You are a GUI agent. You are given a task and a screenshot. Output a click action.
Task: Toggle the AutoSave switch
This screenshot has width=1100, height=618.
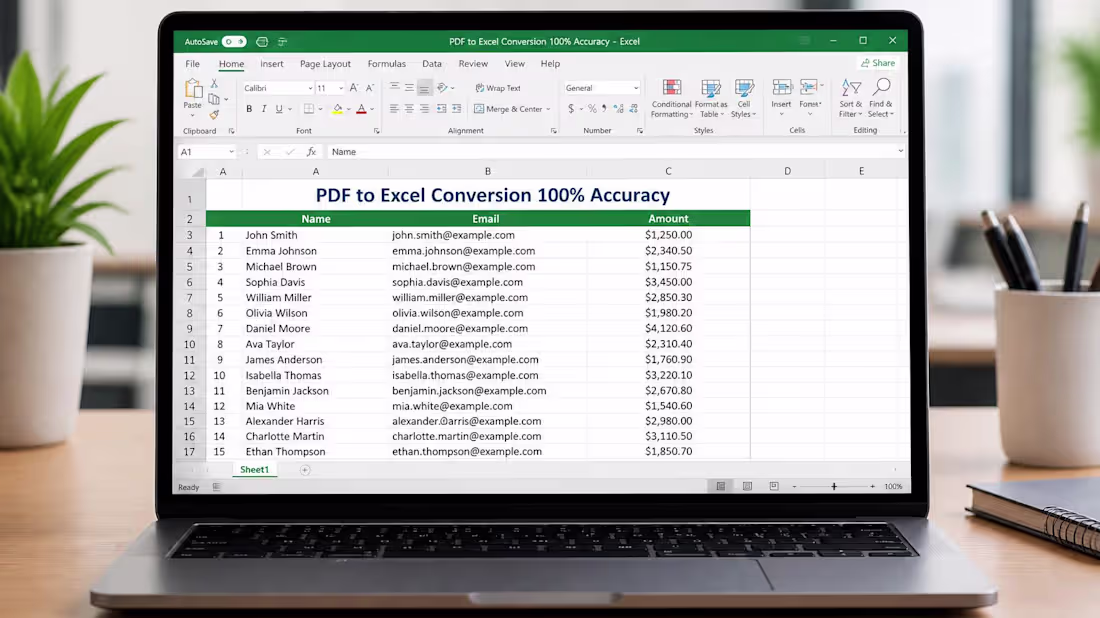[x=234, y=41]
